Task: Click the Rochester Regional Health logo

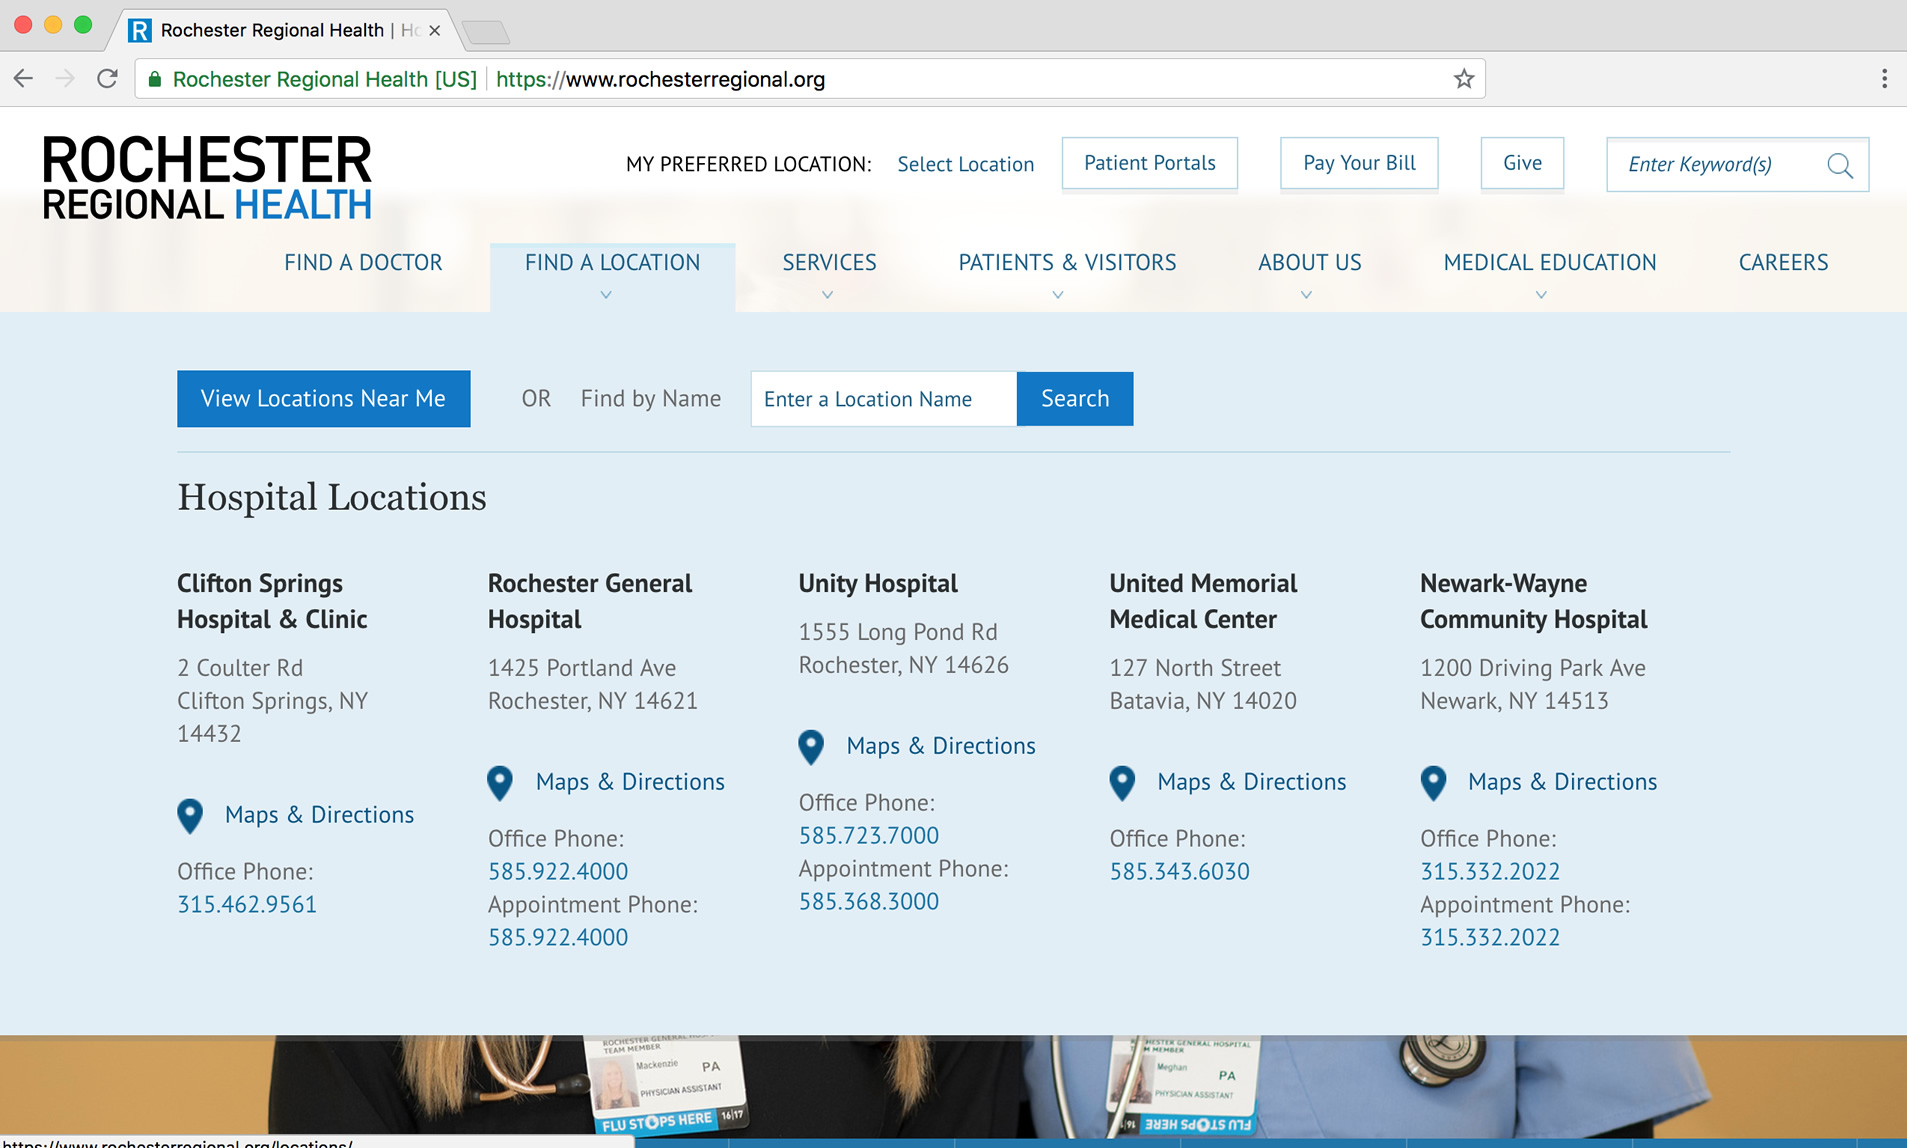Action: coord(207,177)
